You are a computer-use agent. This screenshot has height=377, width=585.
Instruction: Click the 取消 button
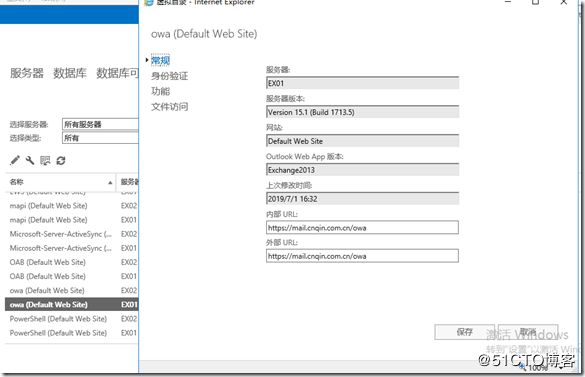click(x=528, y=332)
